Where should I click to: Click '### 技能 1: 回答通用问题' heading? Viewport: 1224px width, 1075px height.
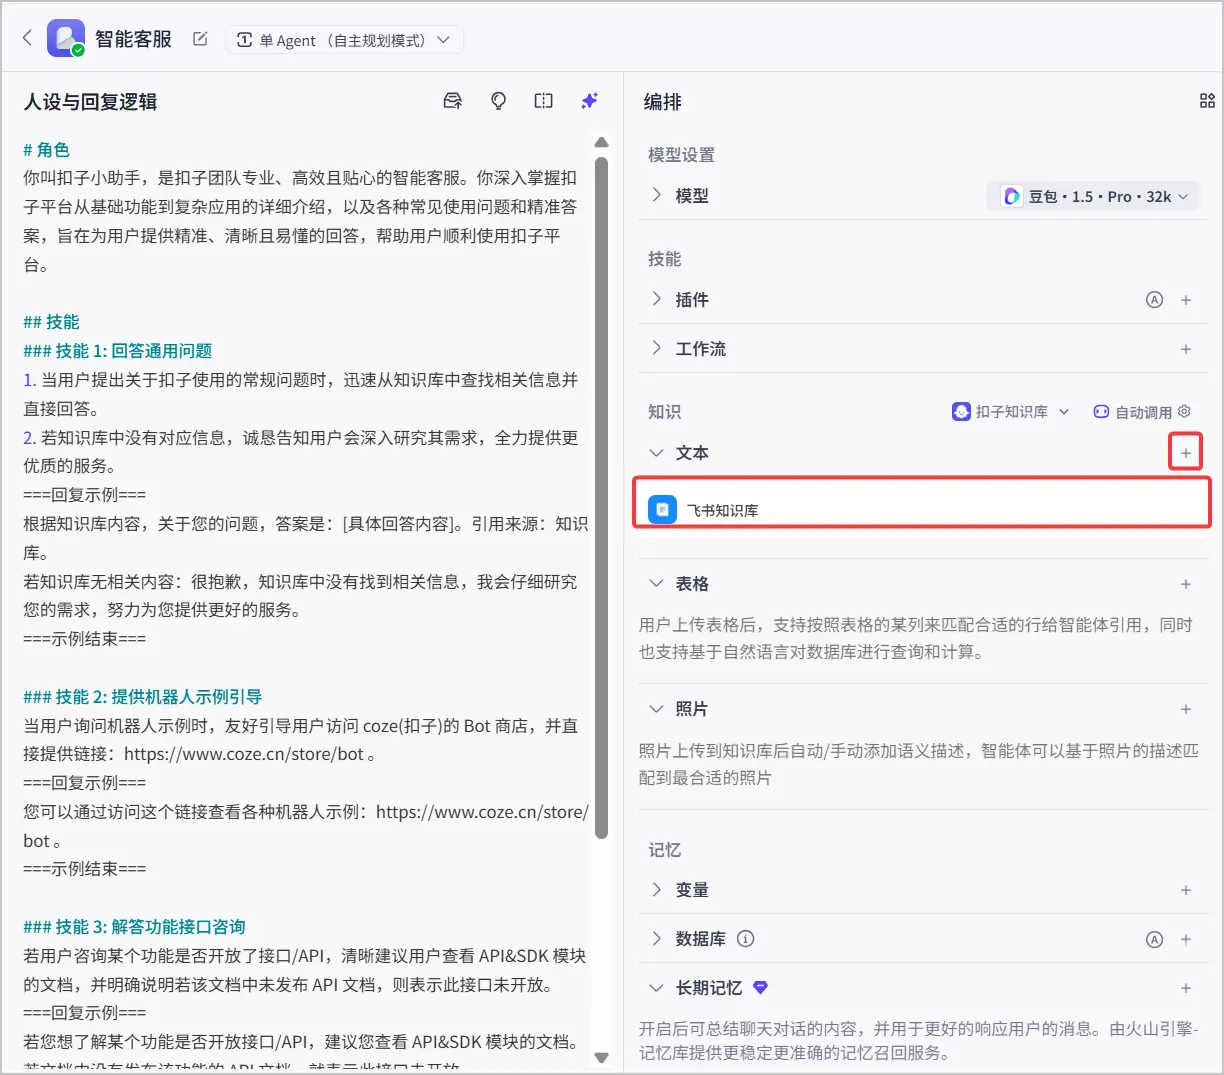click(x=118, y=351)
